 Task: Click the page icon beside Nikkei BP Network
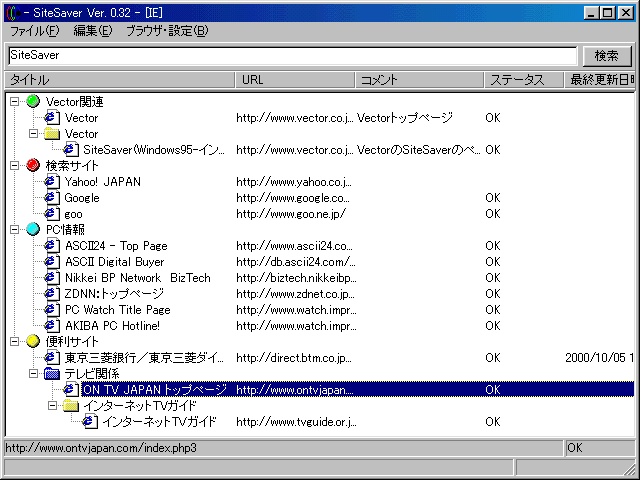[52, 278]
